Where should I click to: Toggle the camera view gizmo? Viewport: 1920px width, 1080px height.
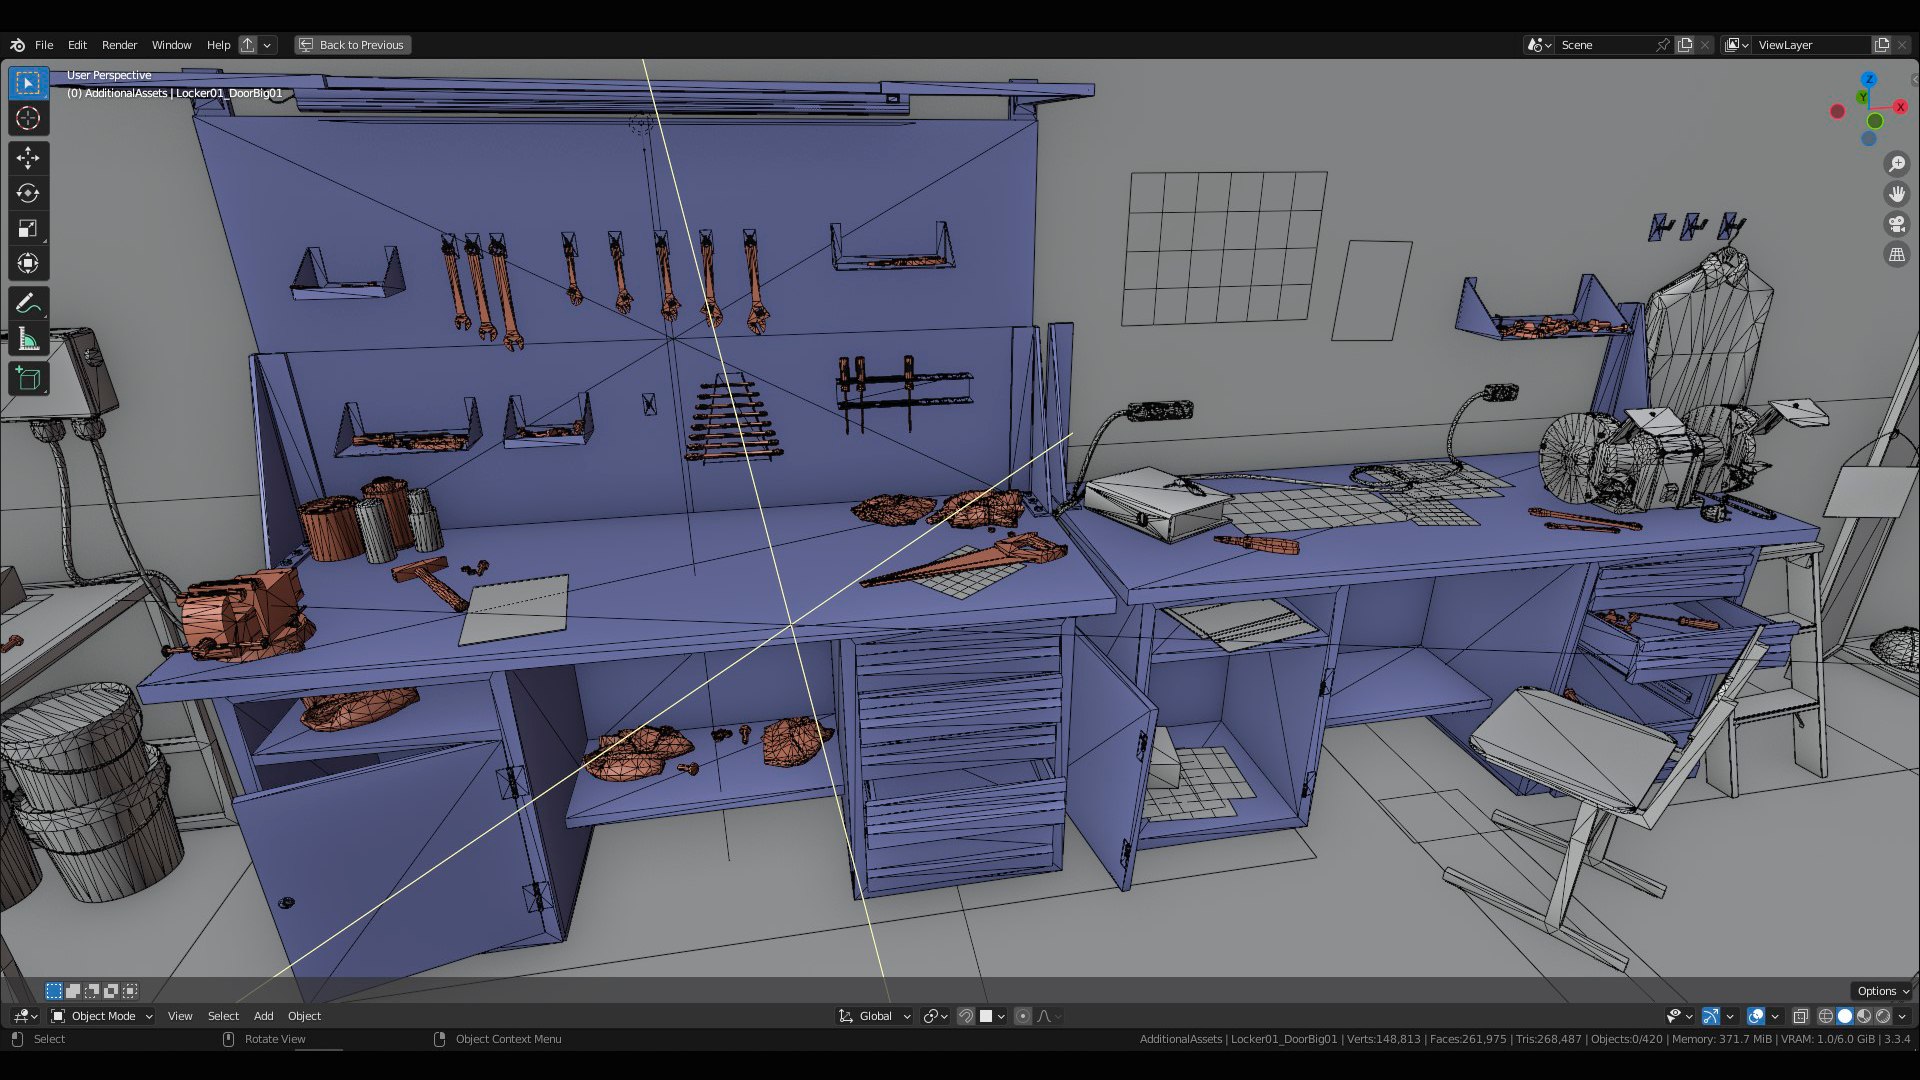tap(1897, 224)
